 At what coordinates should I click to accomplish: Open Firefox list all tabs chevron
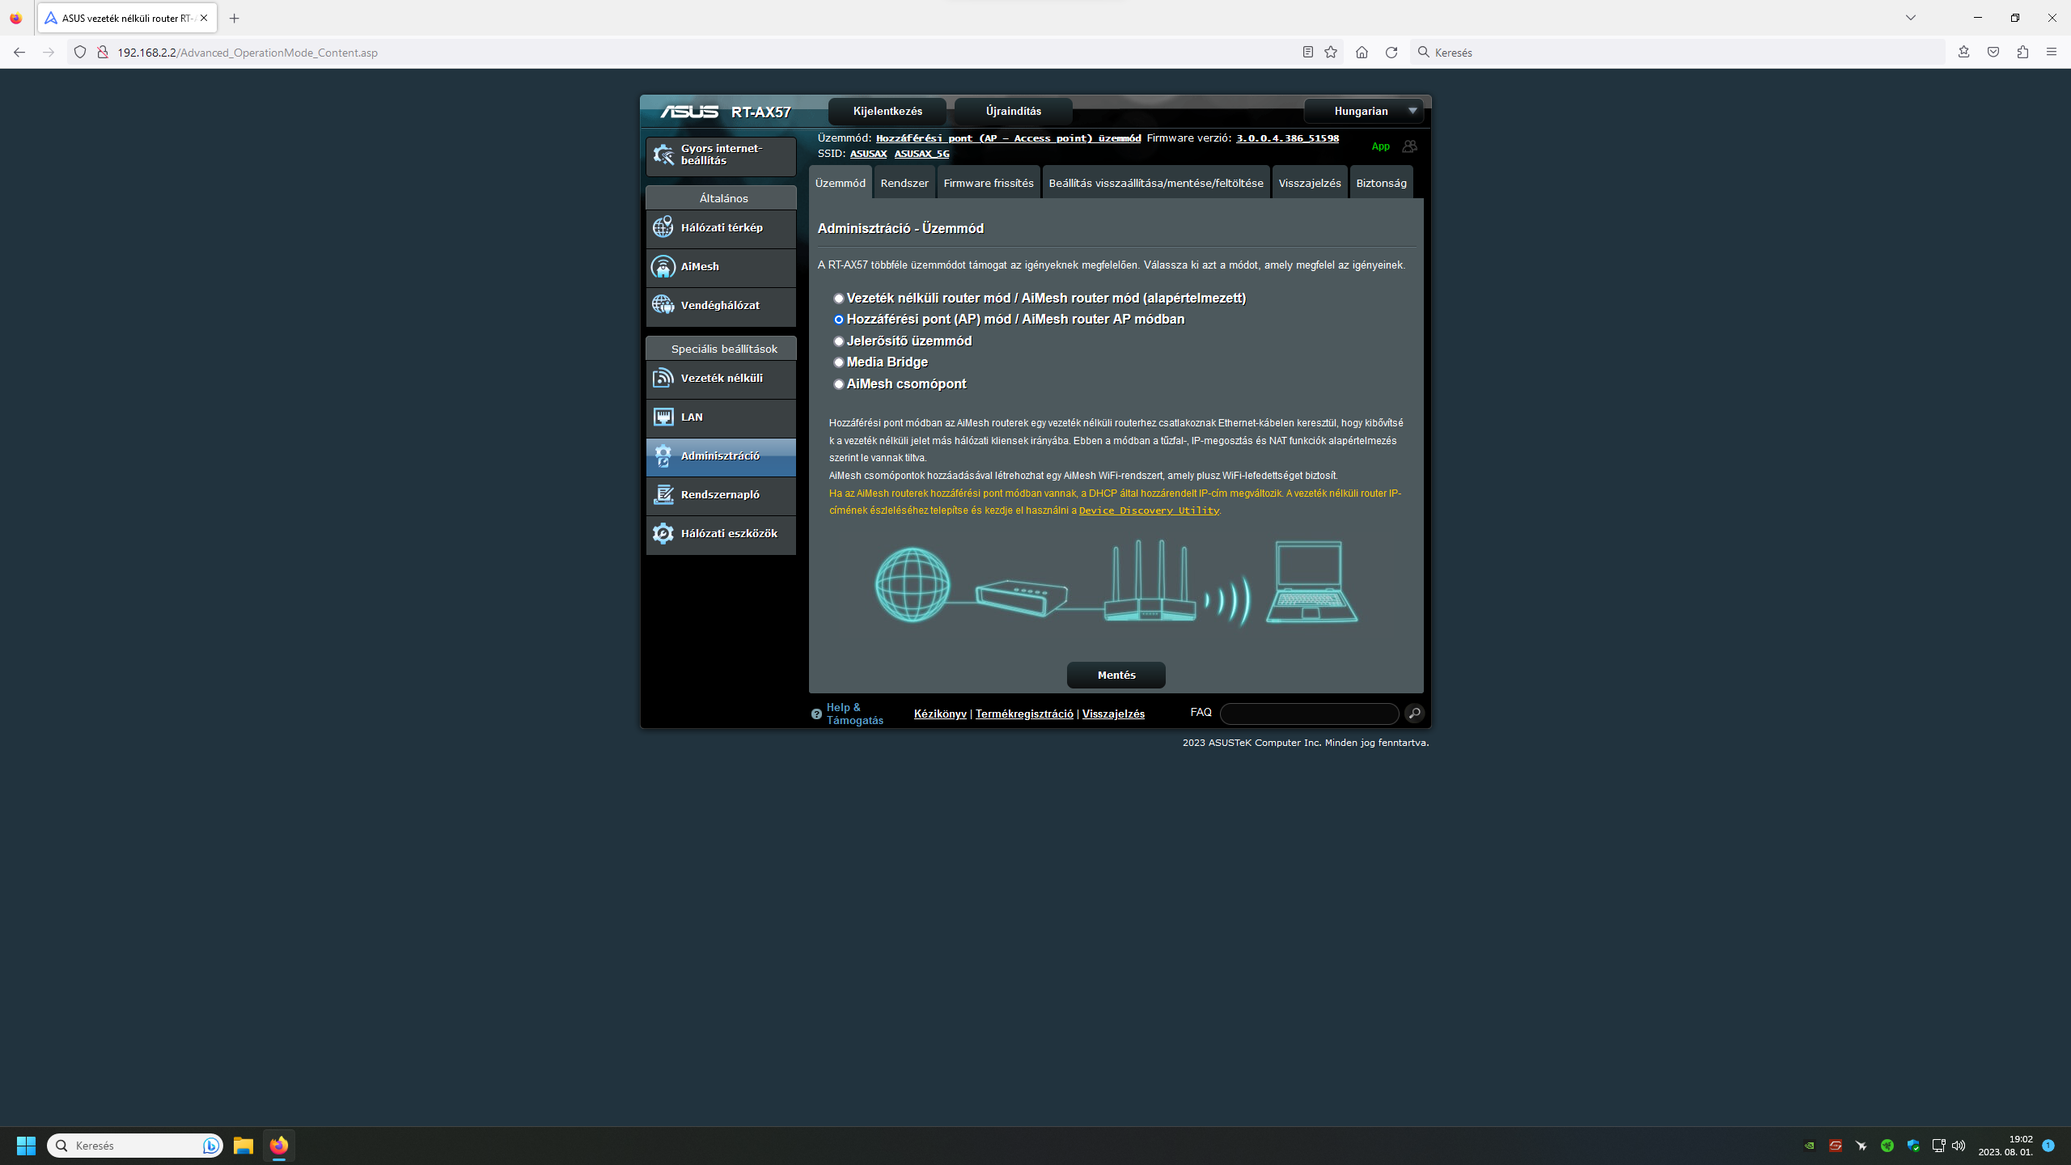click(x=1910, y=18)
